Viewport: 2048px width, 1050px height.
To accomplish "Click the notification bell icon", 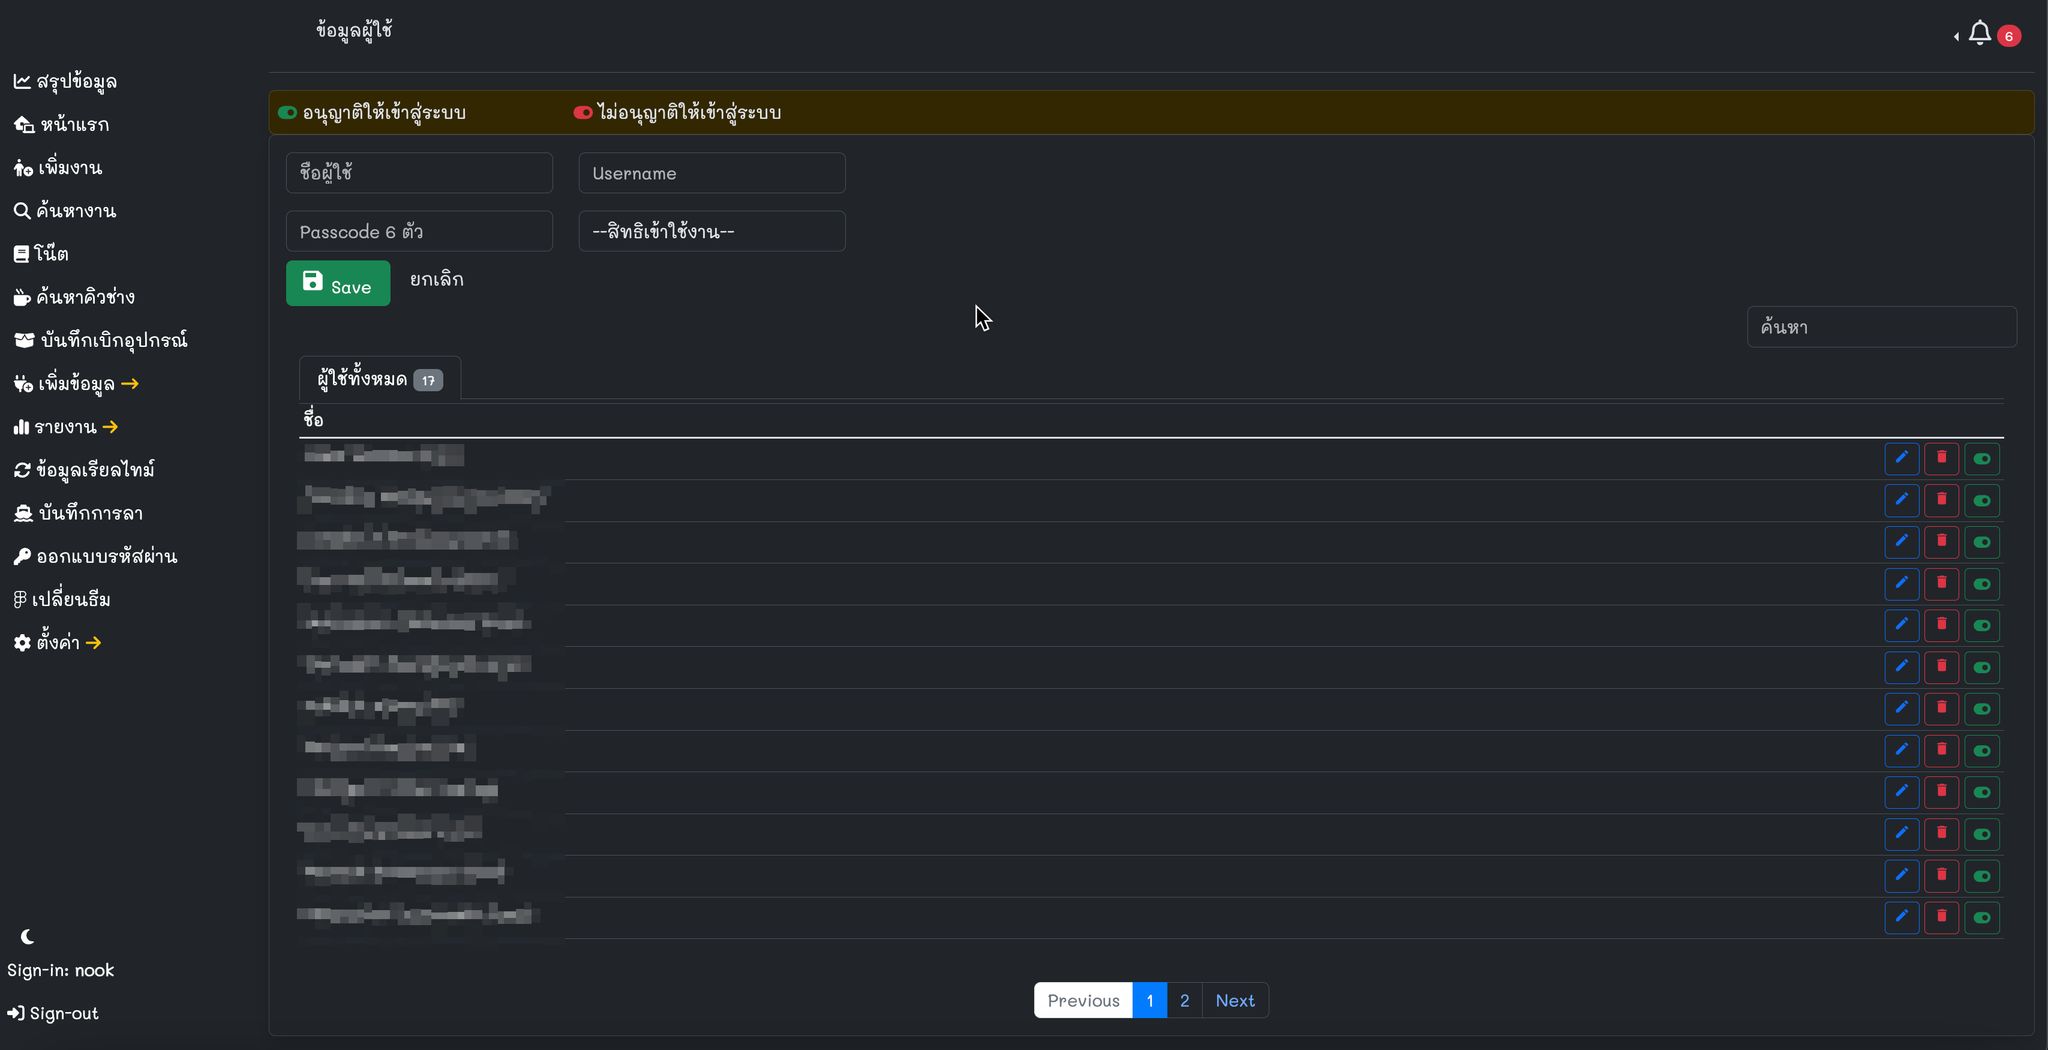I will 1979,34.
